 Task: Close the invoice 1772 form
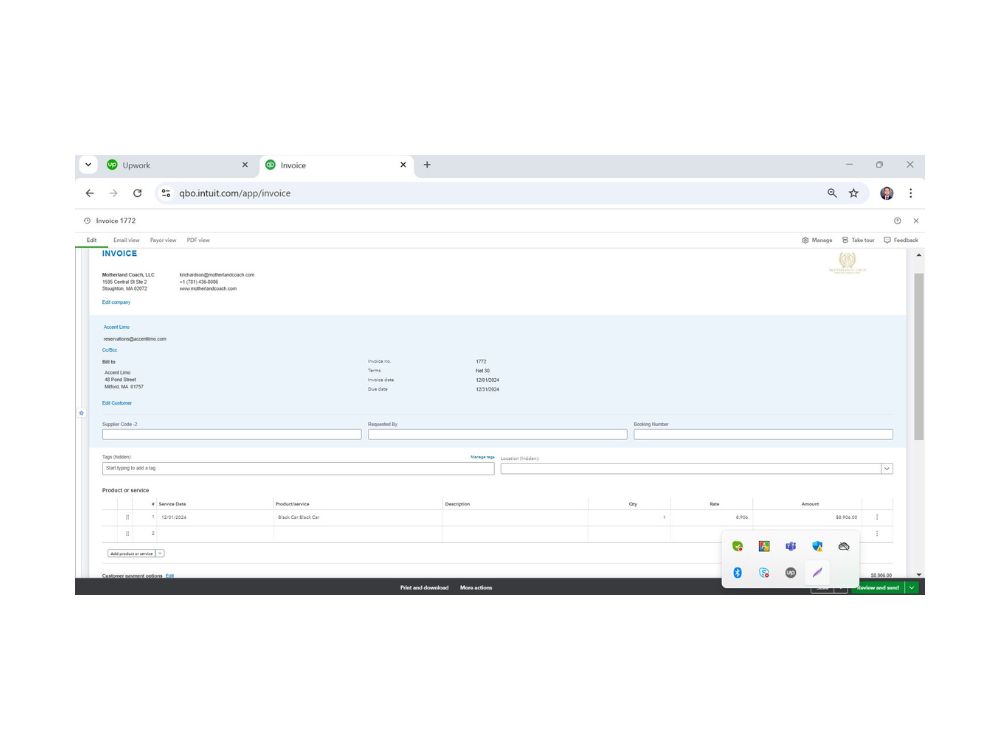click(x=916, y=221)
